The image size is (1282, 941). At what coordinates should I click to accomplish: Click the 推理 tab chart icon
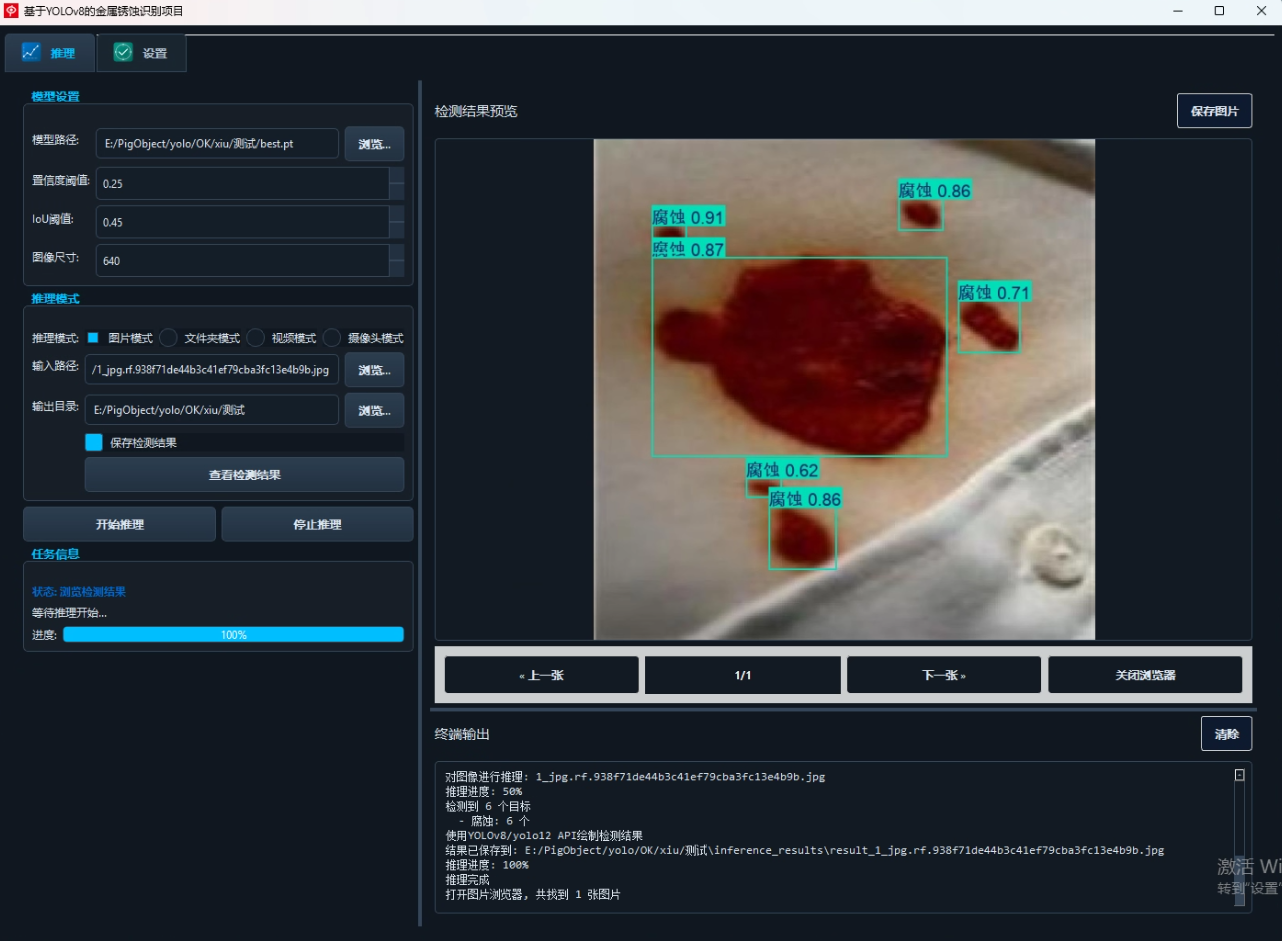point(31,52)
